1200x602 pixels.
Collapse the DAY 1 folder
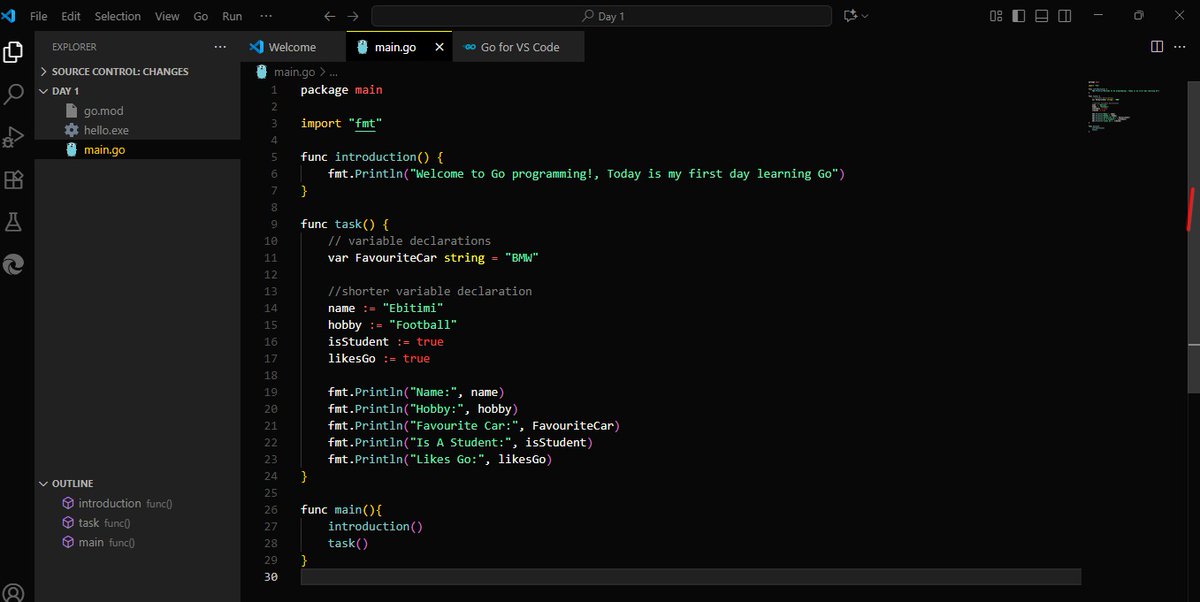(x=63, y=90)
